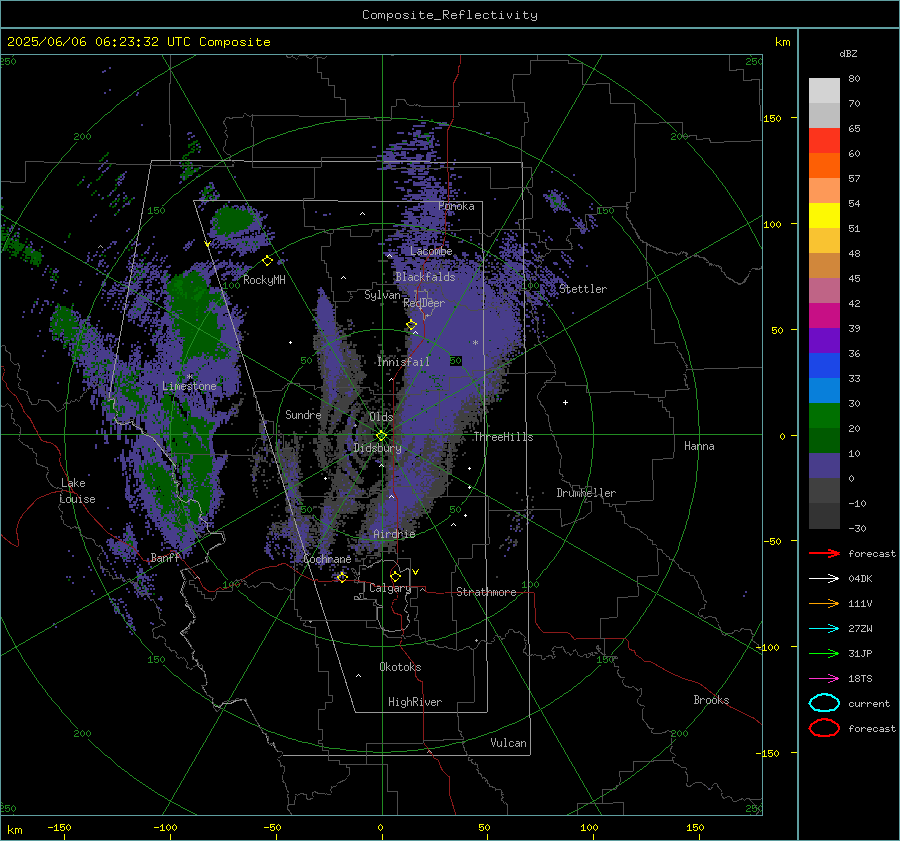Click the RockyMH label
Viewport: 900px width, 841px height.
click(264, 280)
